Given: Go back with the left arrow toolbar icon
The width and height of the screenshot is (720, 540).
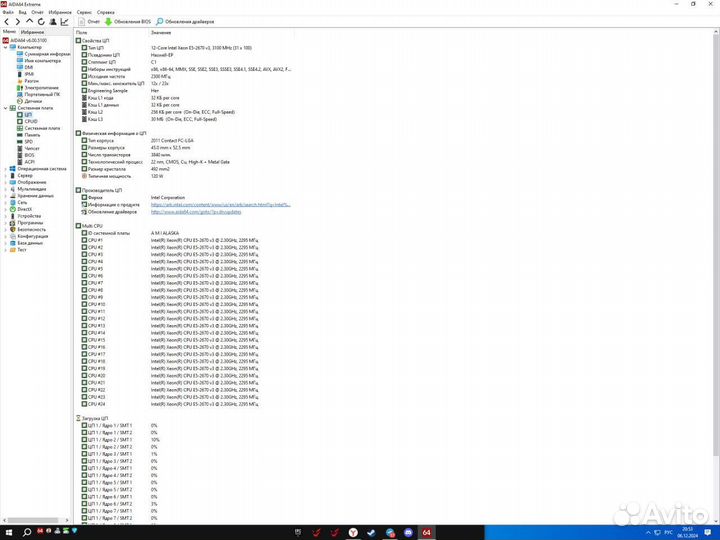Looking at the screenshot, I should (6, 22).
